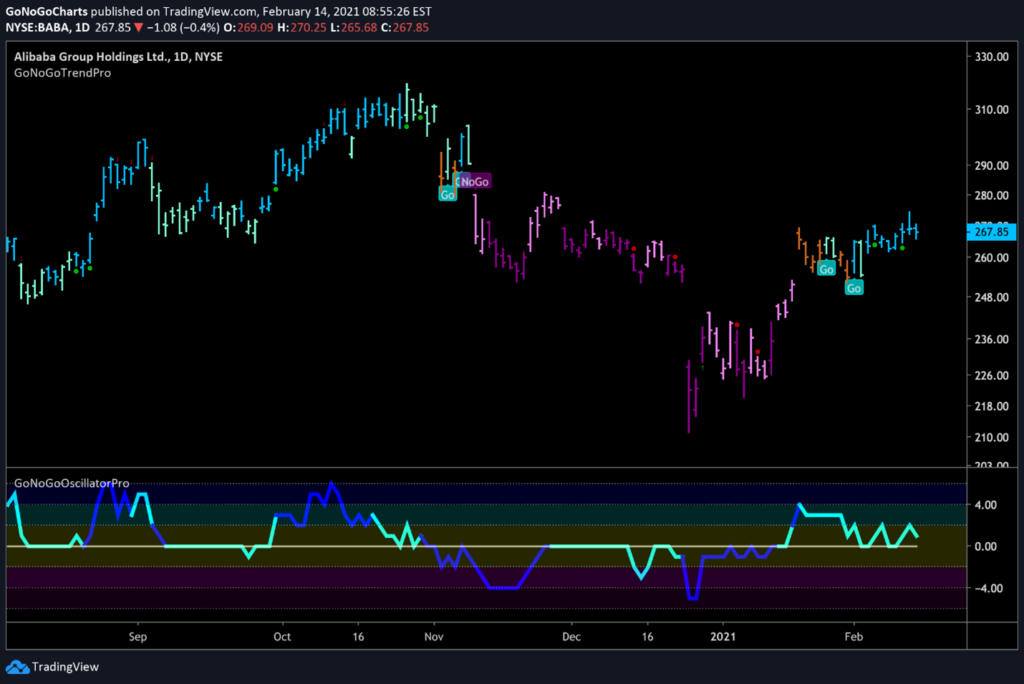
Task: Click the Dec date axis label
Action: (571, 636)
